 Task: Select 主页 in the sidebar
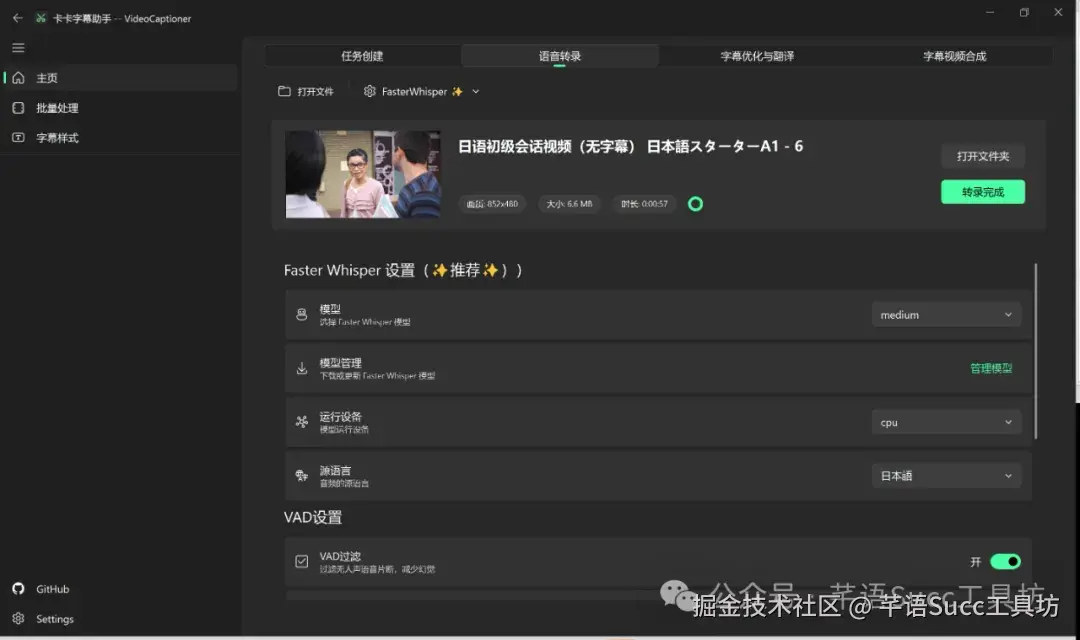tap(45, 77)
